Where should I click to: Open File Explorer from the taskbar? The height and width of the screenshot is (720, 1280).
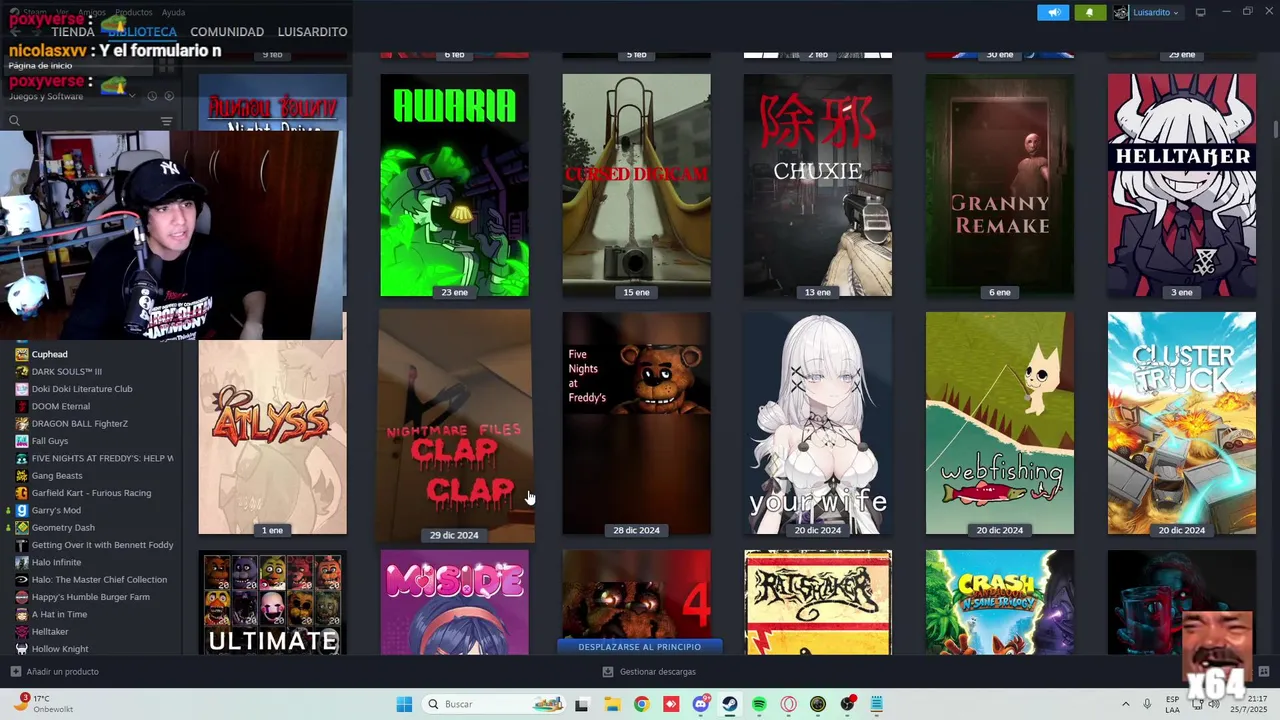tap(612, 704)
